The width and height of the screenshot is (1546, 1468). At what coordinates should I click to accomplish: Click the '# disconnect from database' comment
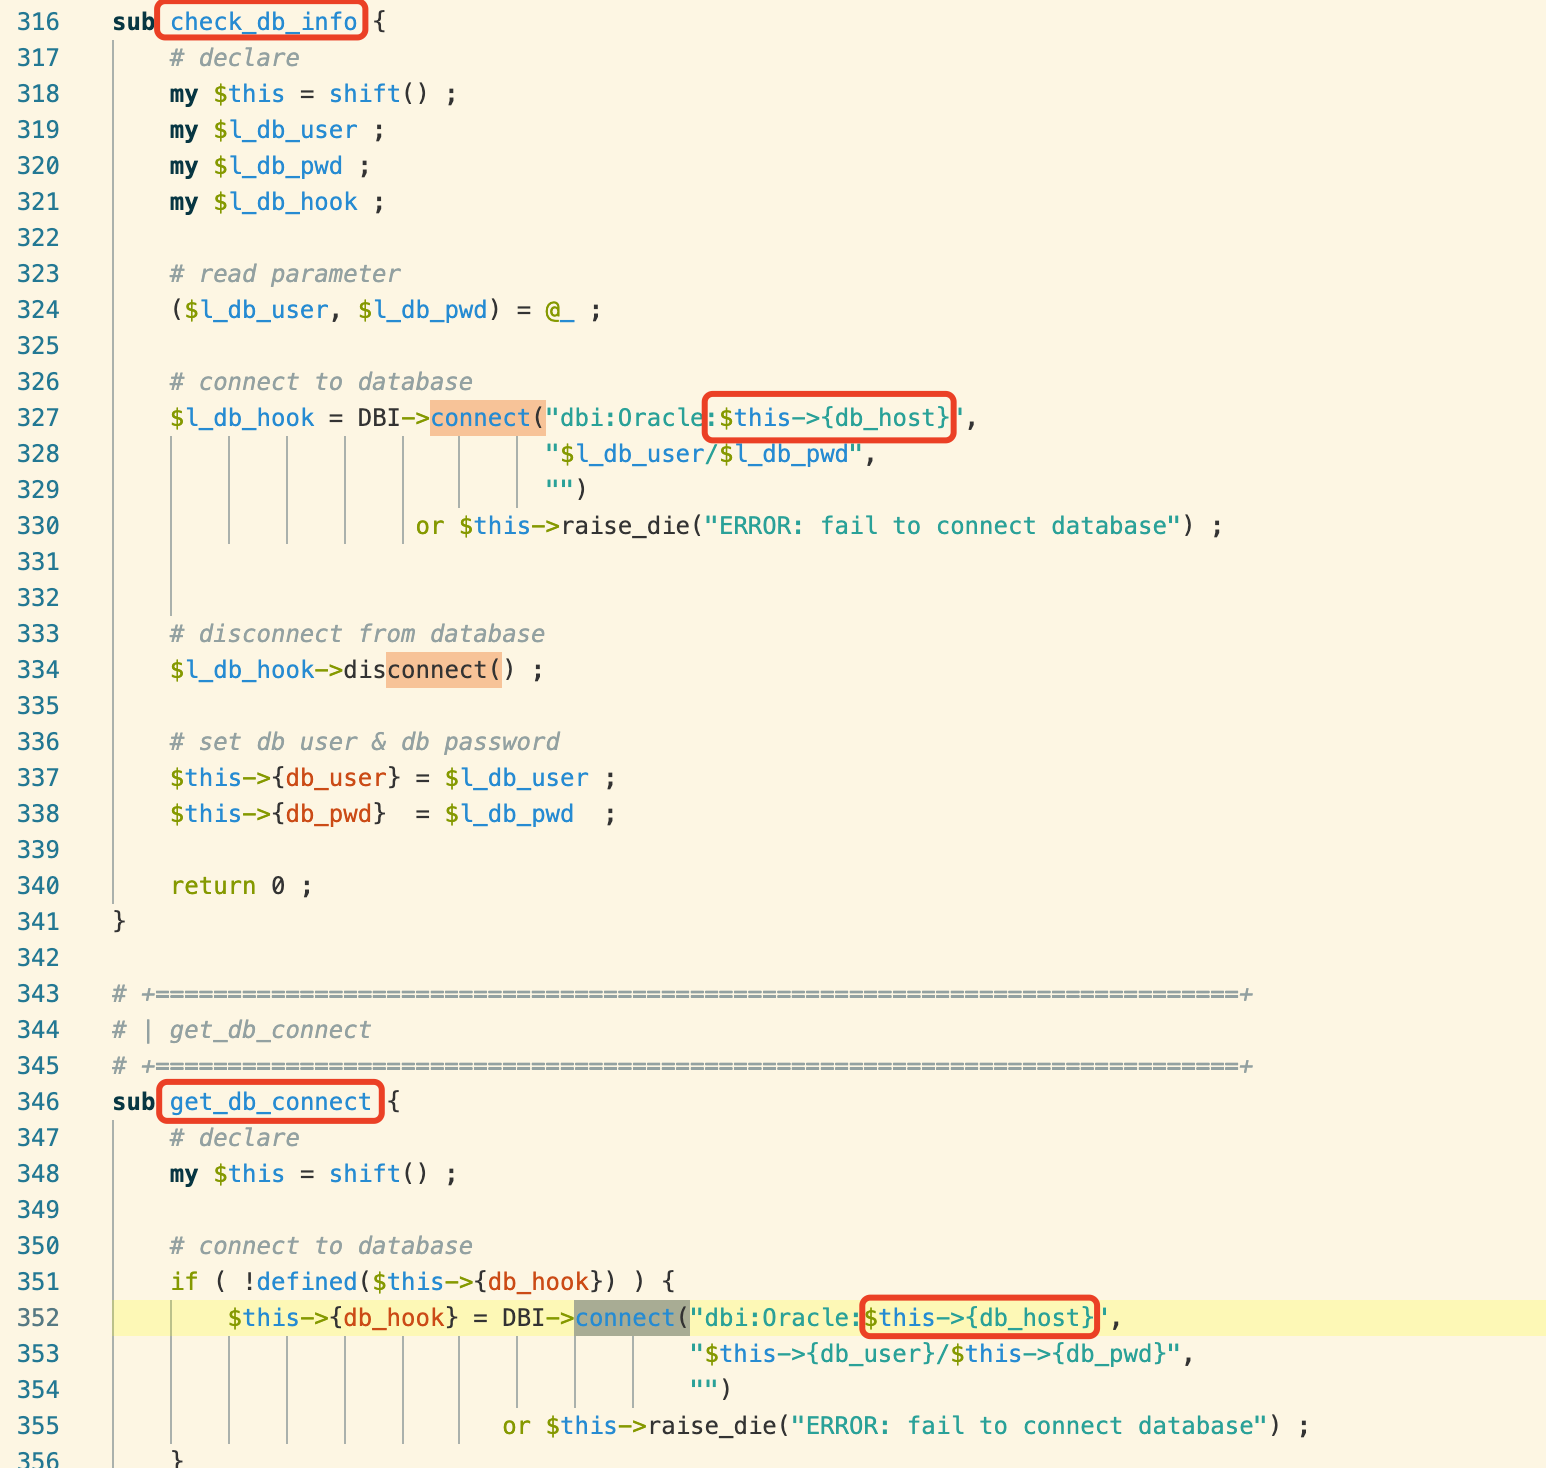357,634
